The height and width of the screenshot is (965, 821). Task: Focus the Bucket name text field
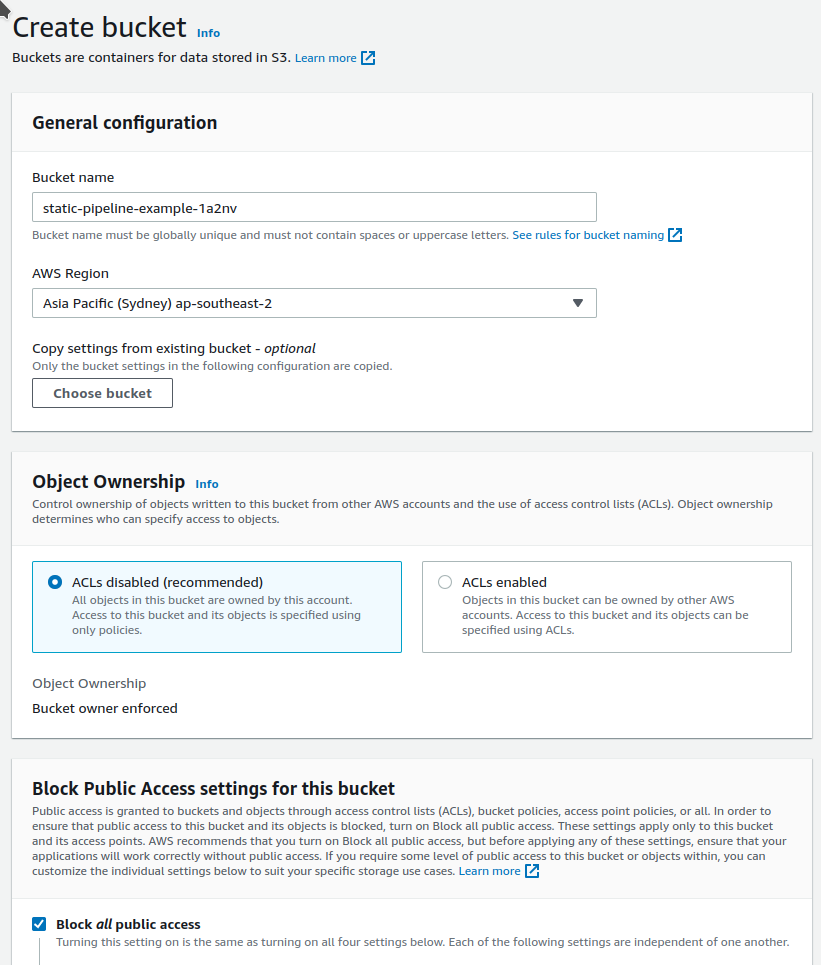pos(314,207)
